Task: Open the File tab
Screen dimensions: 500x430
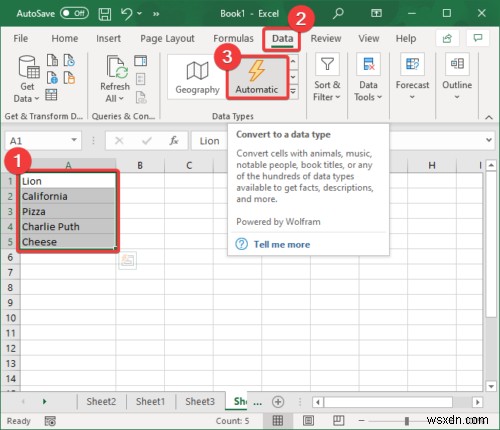Action: tap(21, 38)
